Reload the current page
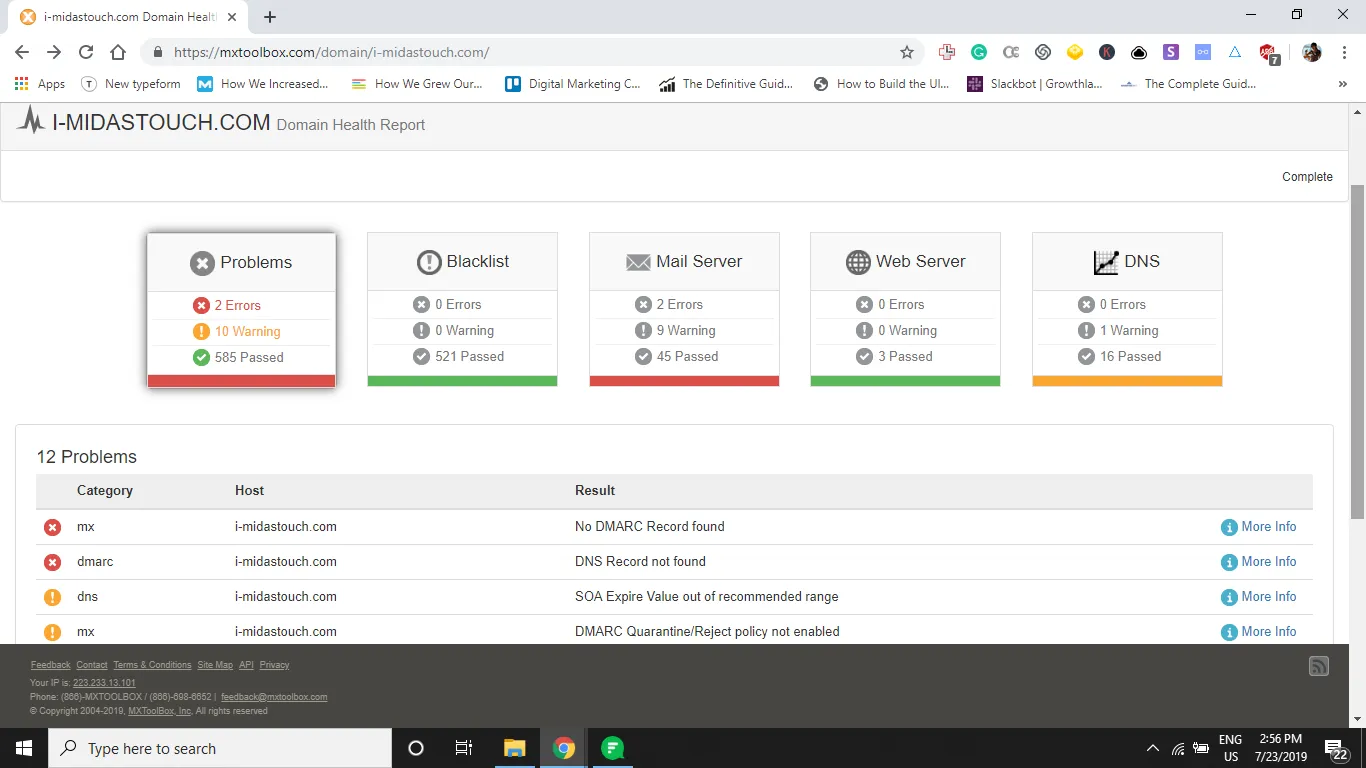The height and width of the screenshot is (768, 1366). tap(86, 52)
